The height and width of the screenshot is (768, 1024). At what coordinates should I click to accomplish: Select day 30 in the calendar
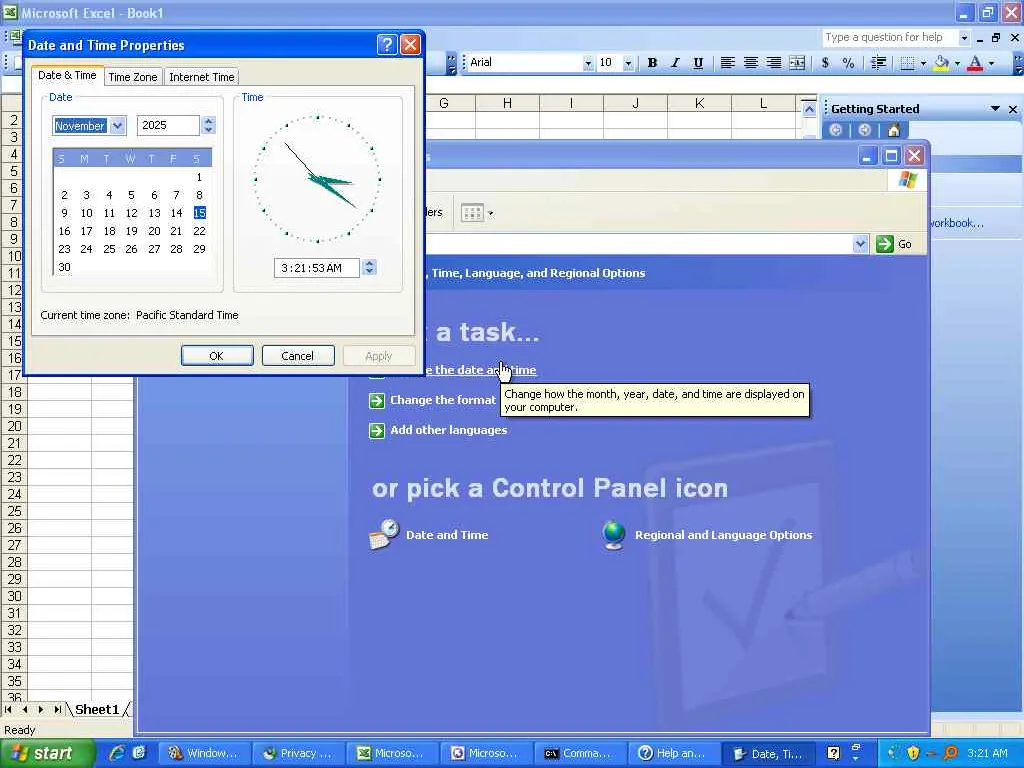tap(64, 267)
